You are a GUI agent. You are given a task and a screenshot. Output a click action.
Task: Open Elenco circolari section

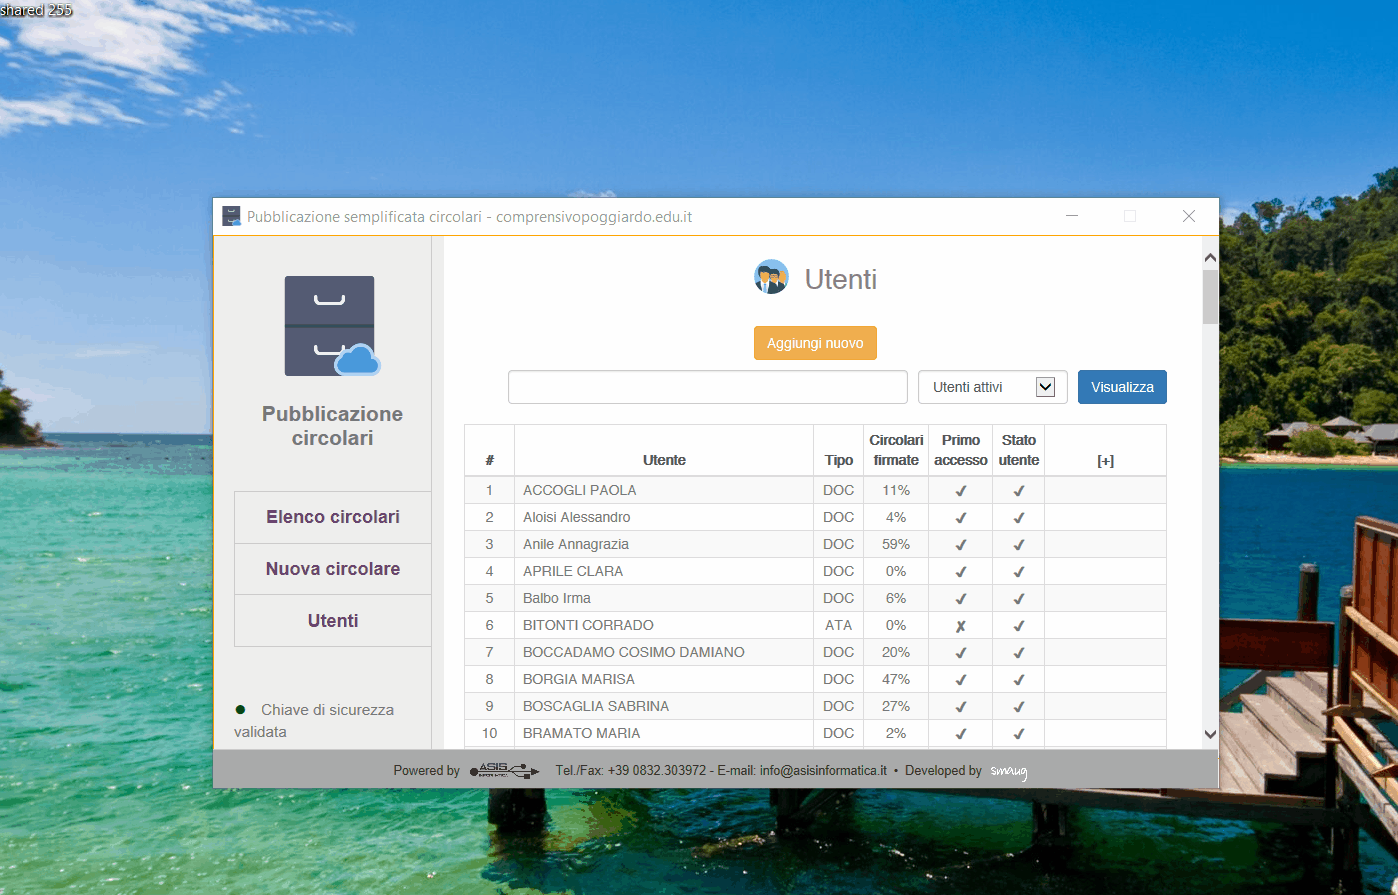[x=333, y=517]
